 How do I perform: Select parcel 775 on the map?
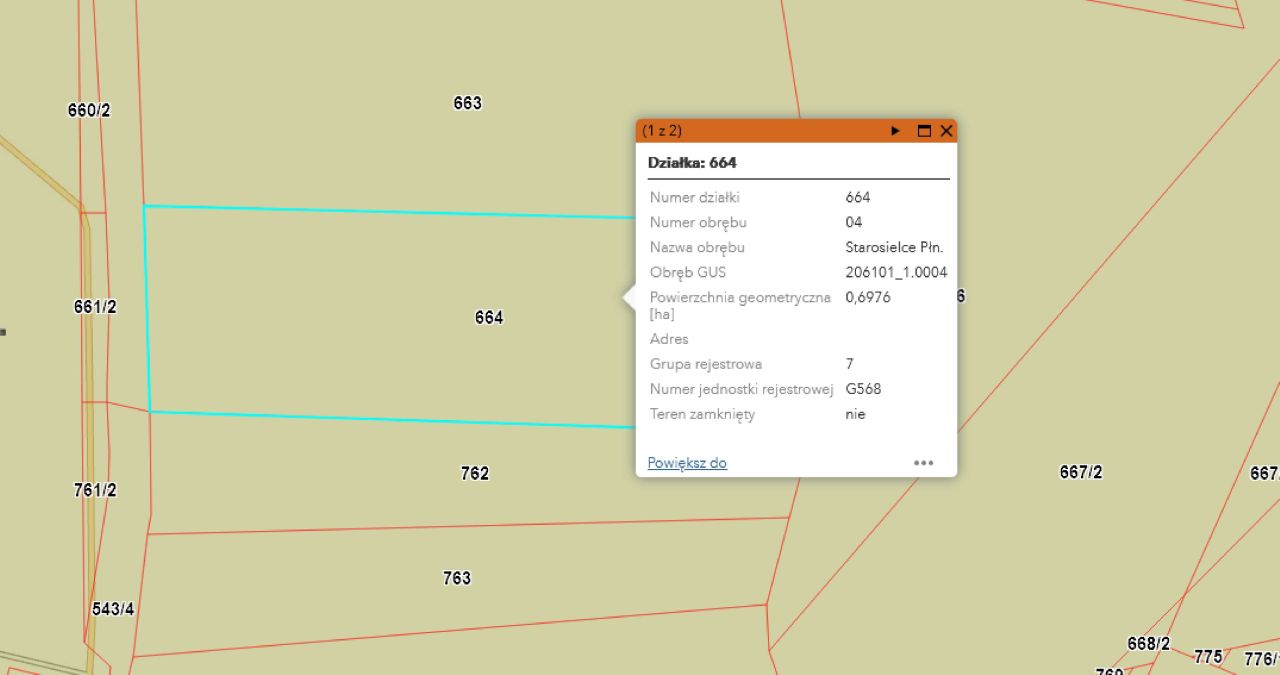tap(1208, 657)
